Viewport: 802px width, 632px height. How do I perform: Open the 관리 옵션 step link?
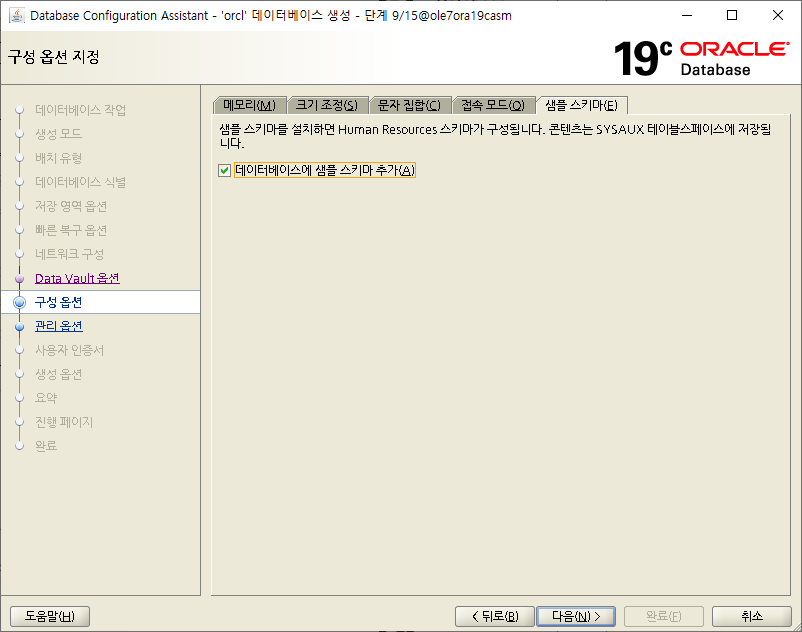59,326
